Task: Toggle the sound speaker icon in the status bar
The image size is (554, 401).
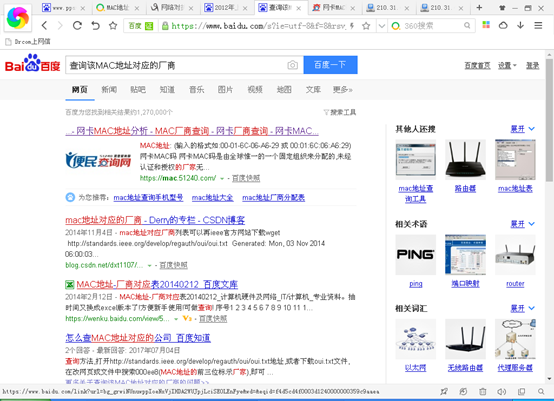Action: click(502, 391)
